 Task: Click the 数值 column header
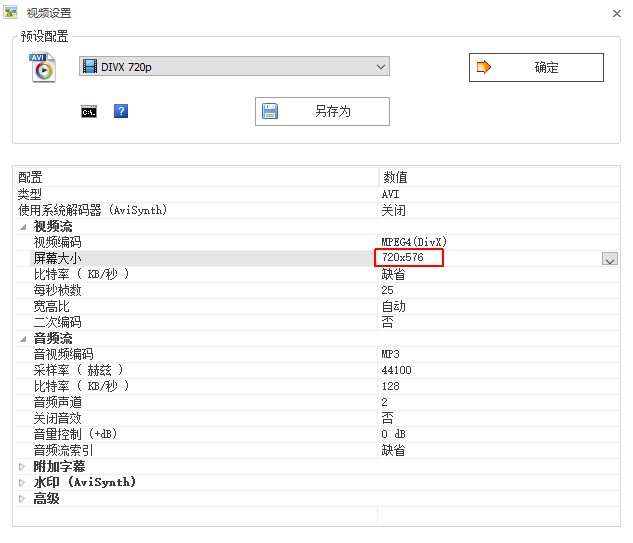click(x=395, y=177)
